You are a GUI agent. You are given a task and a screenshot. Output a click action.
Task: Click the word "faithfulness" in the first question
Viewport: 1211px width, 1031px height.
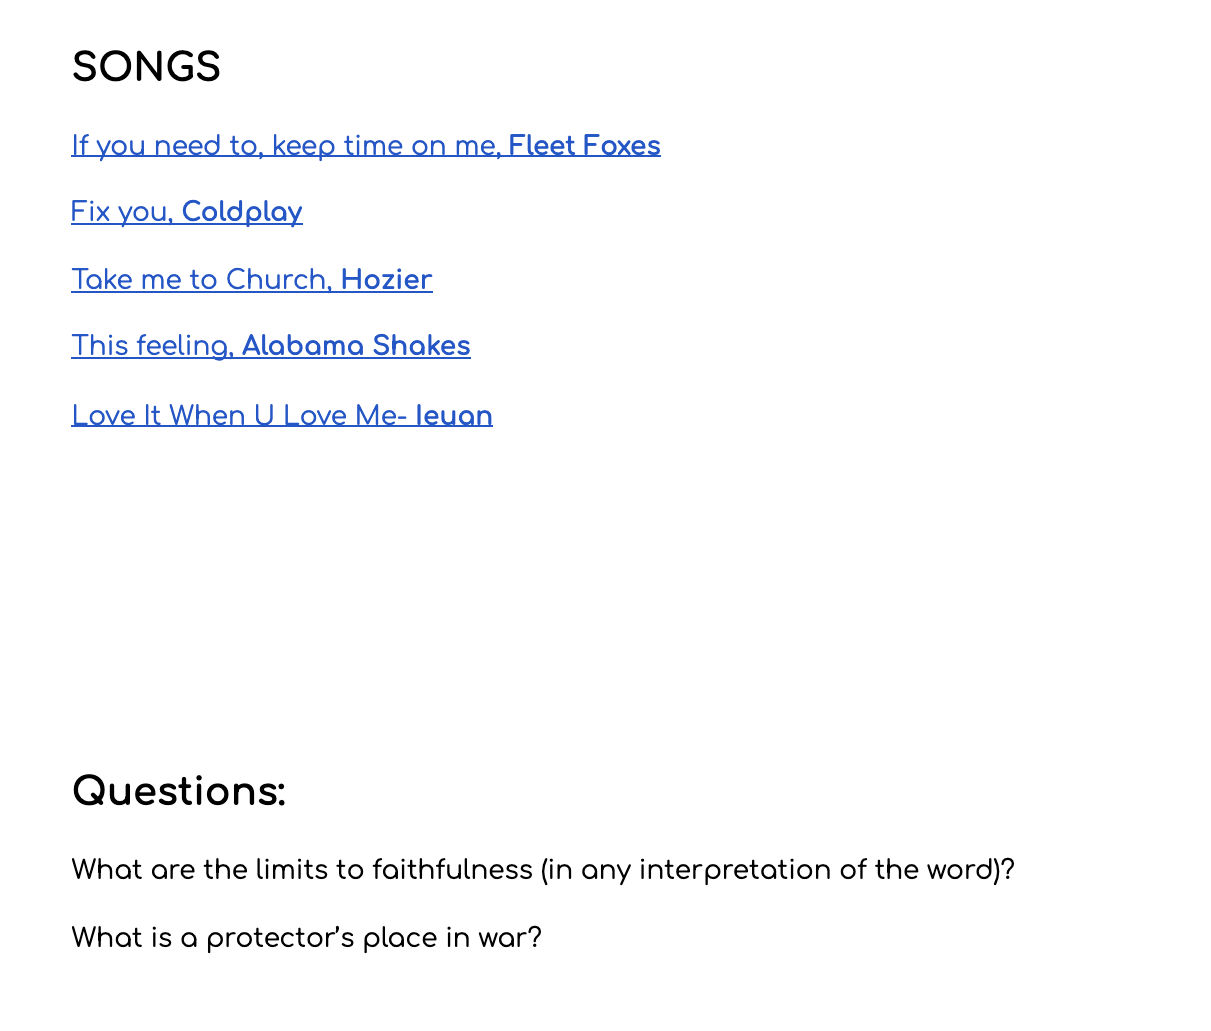[x=452, y=870]
